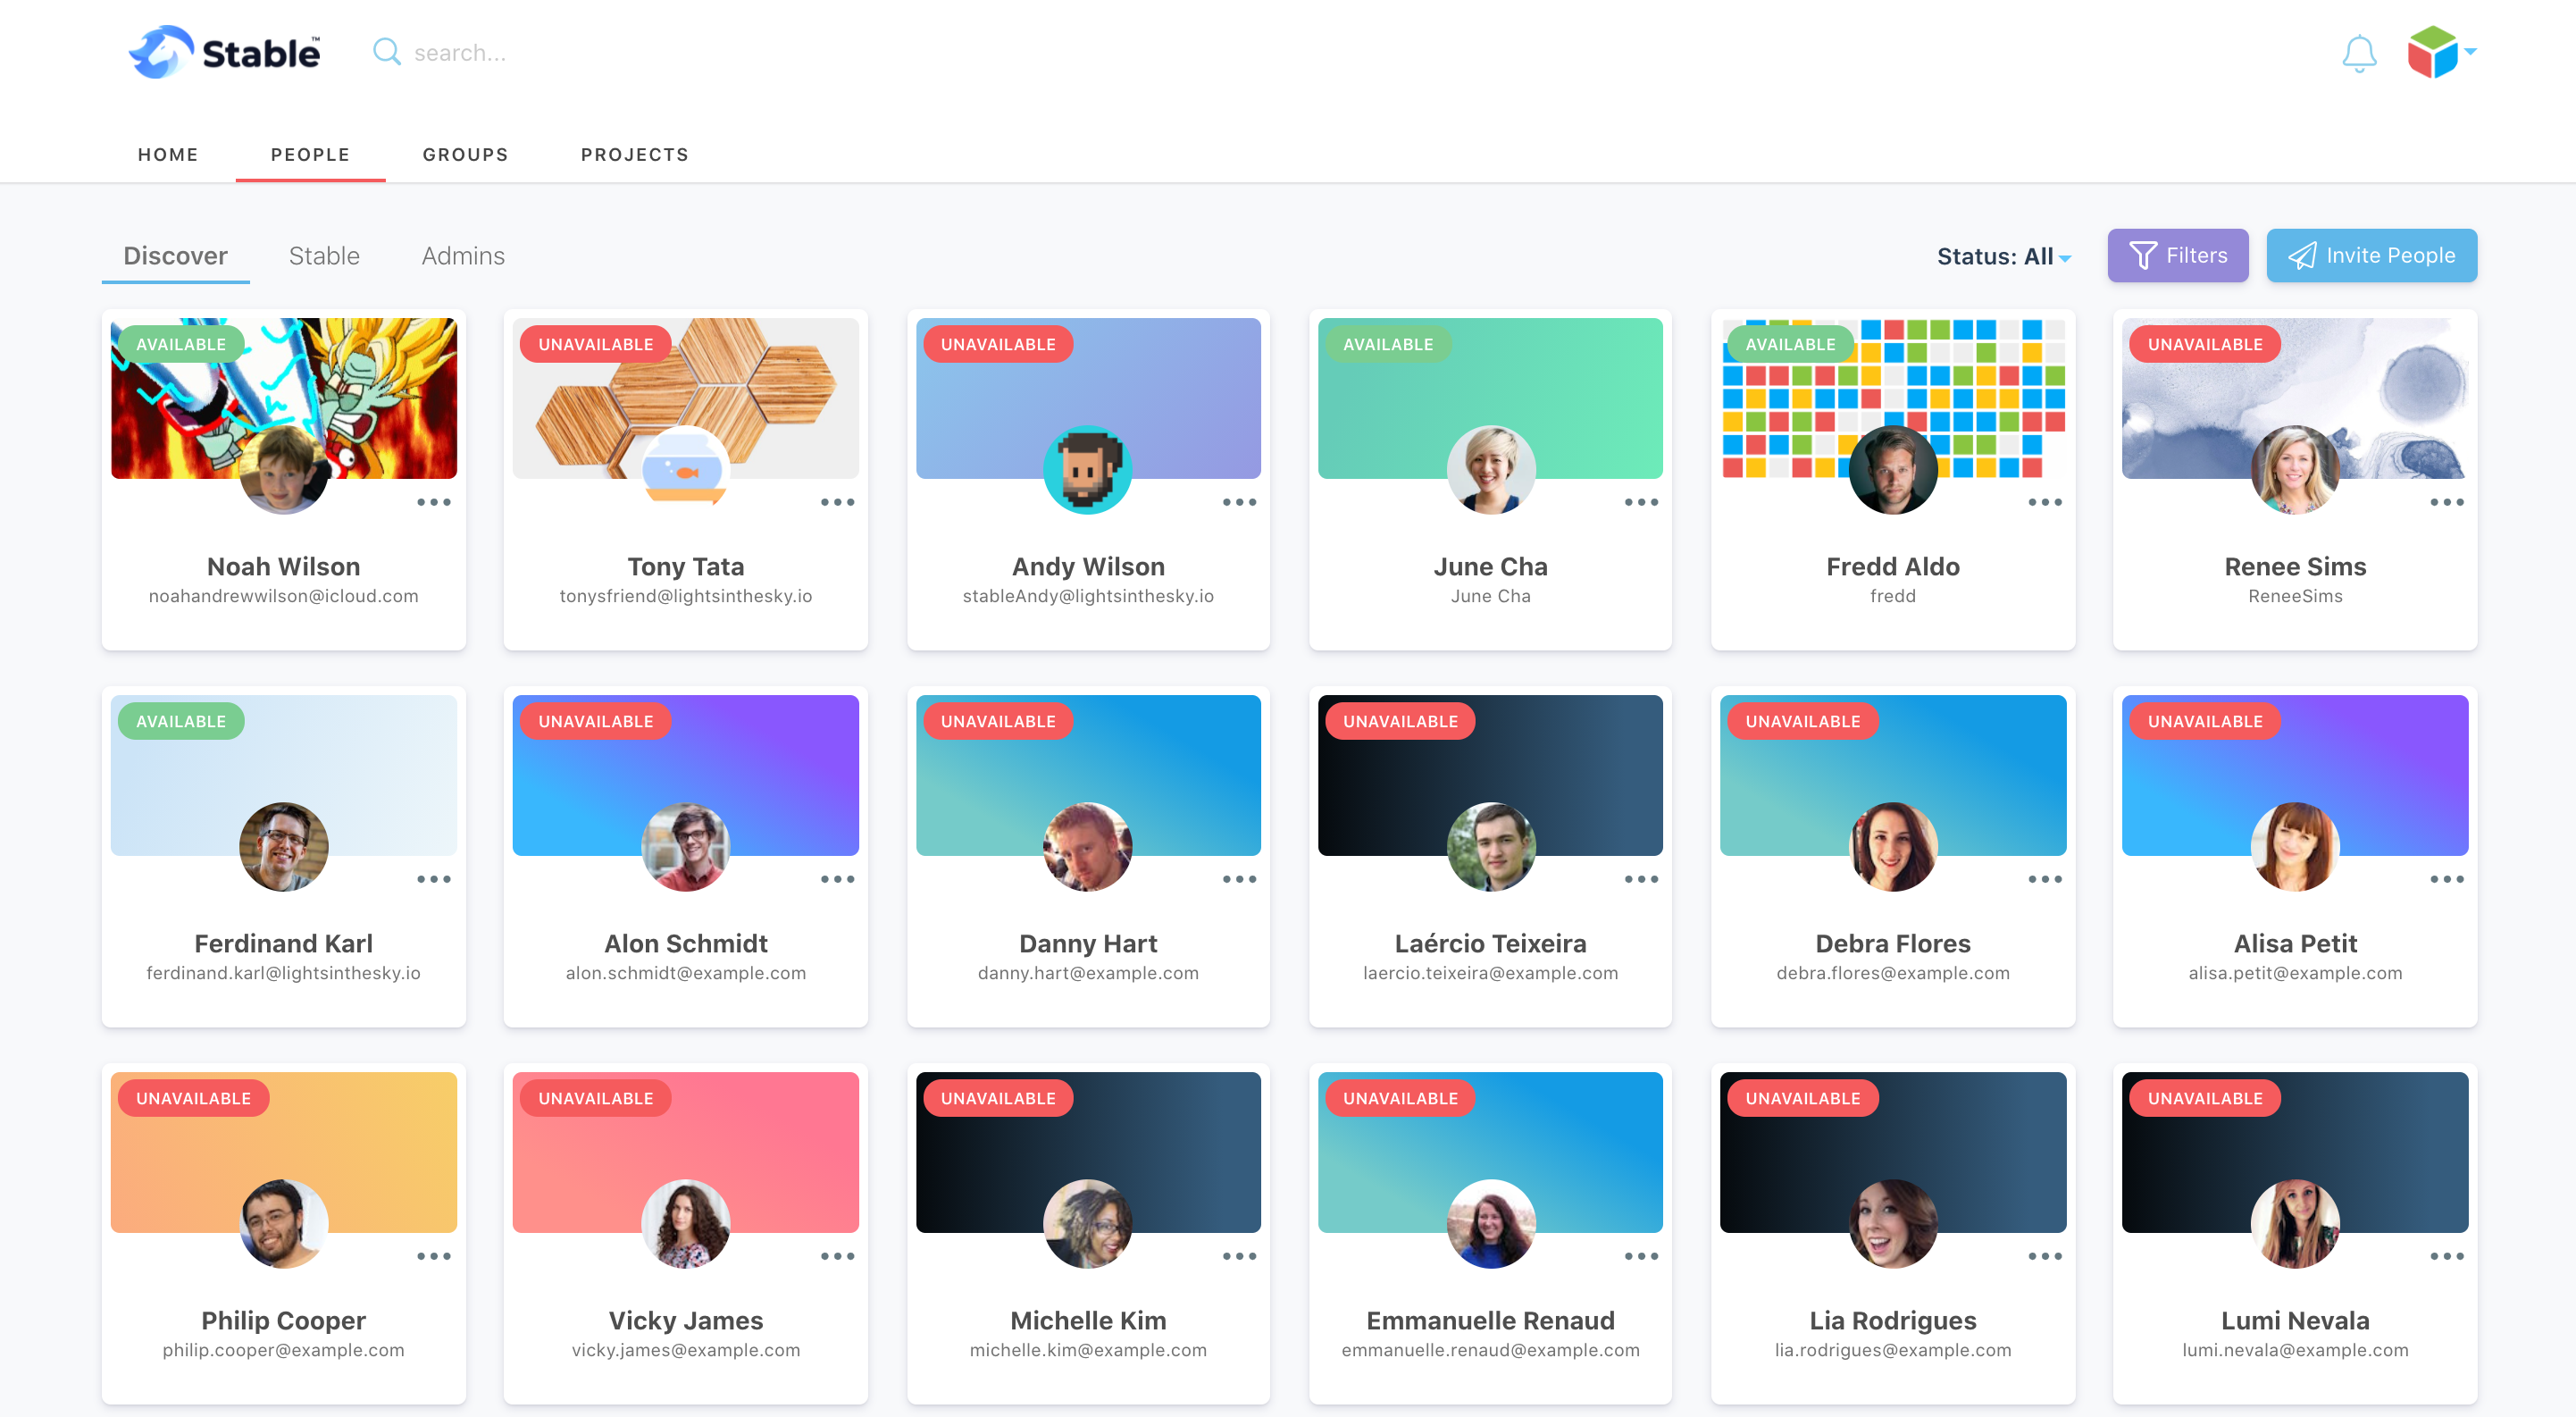
Task: Open Andy Wilson's profile name link
Action: tap(1088, 567)
